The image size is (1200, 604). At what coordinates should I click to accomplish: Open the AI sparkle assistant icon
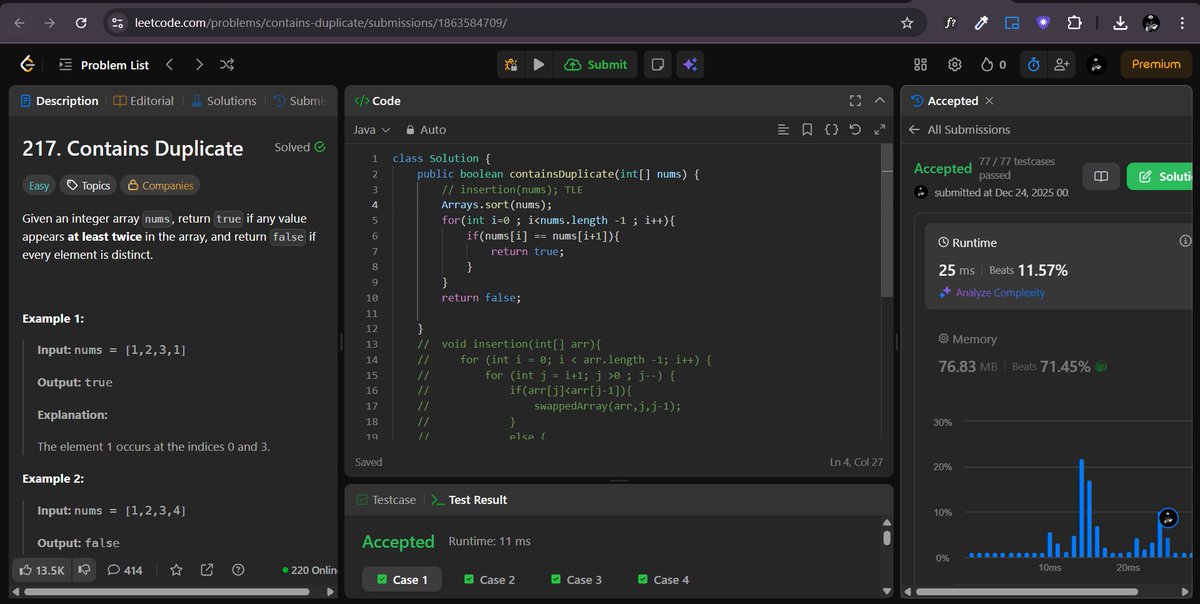coord(689,64)
